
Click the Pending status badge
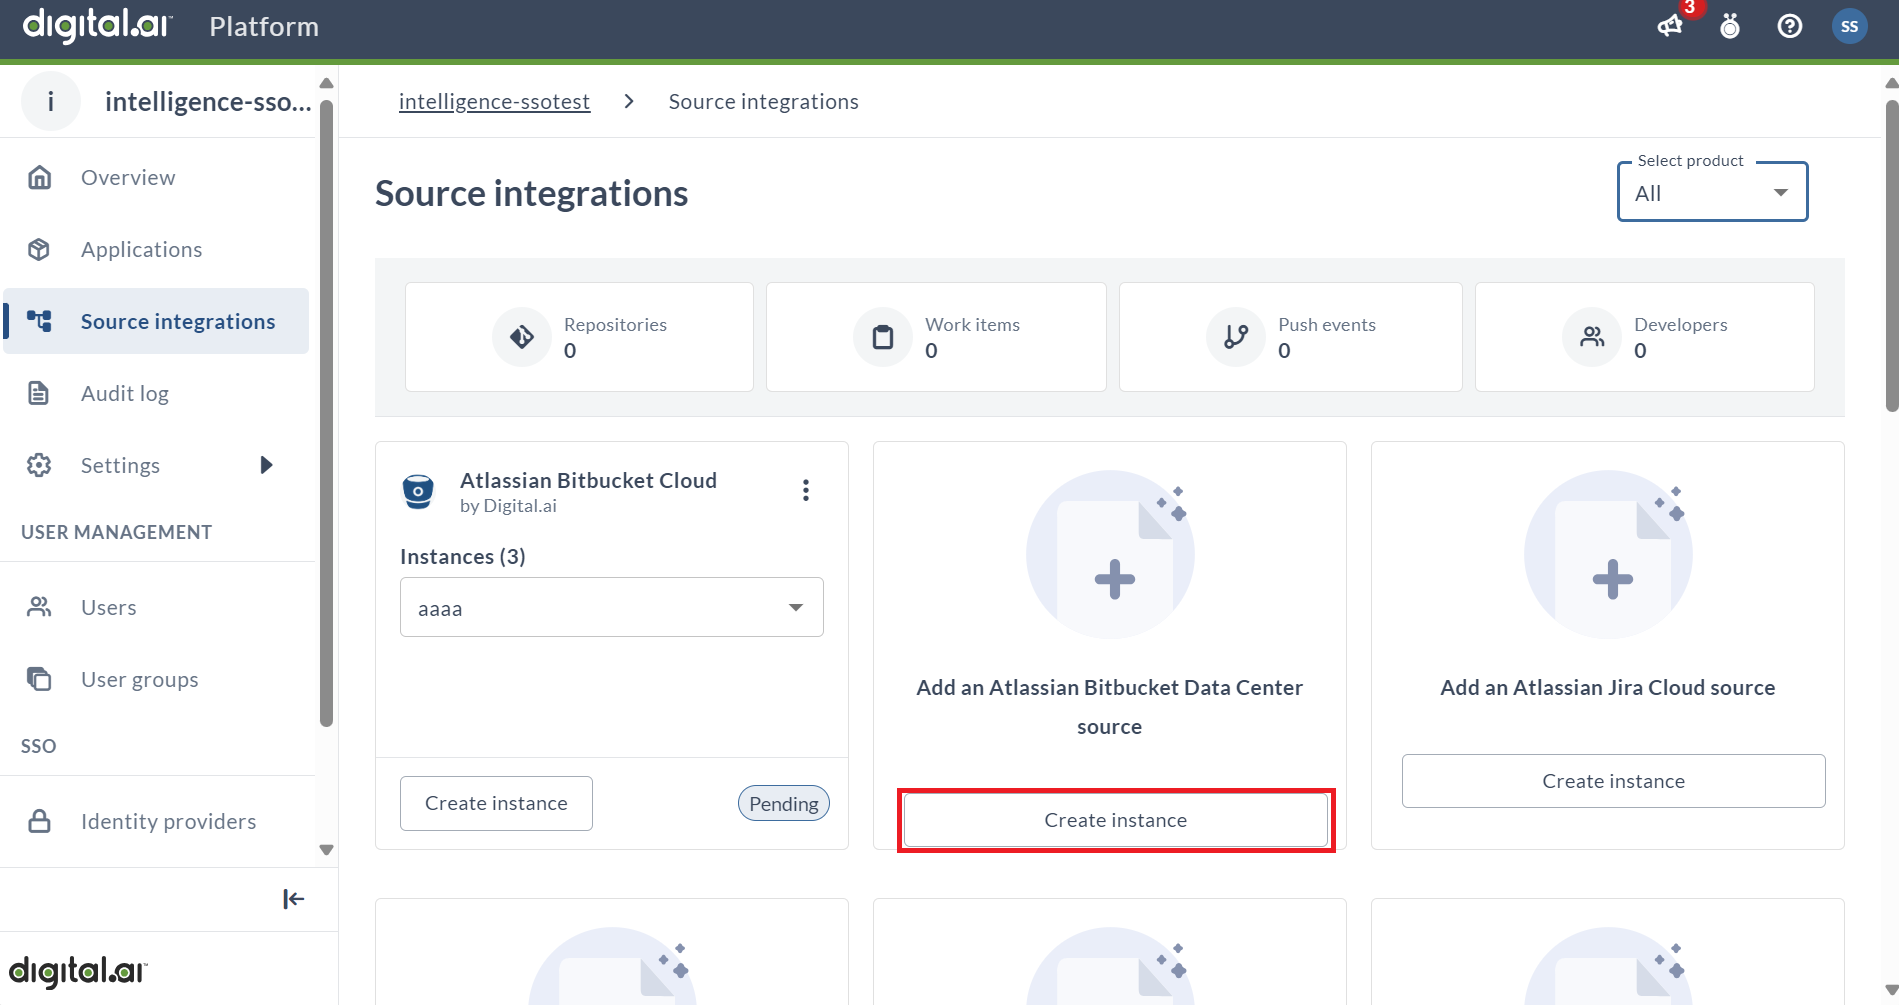pos(784,803)
